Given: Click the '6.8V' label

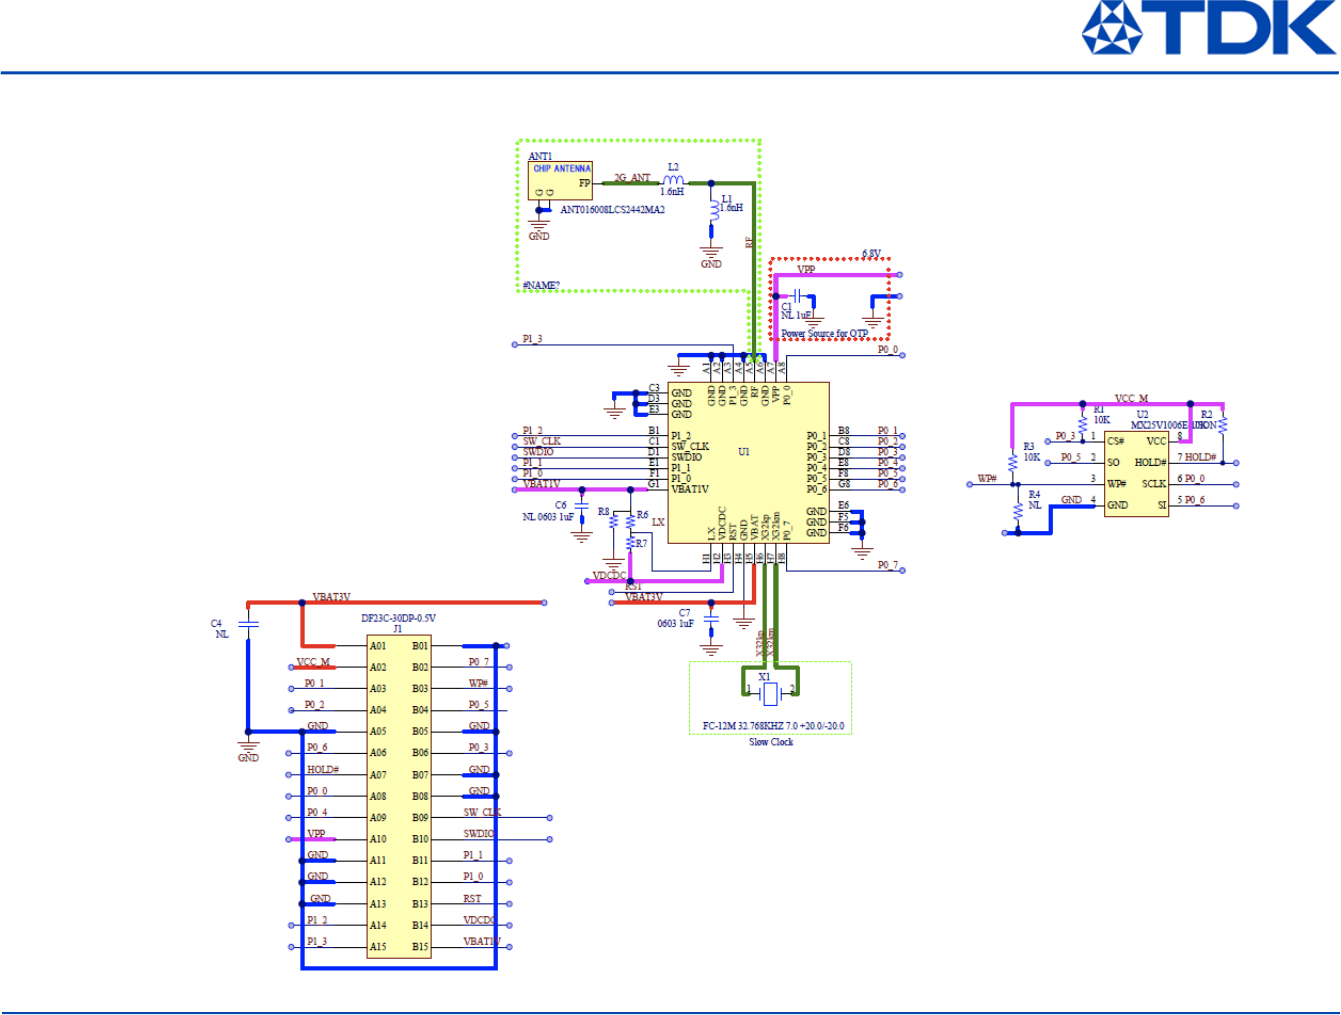Looking at the screenshot, I should point(872,254).
